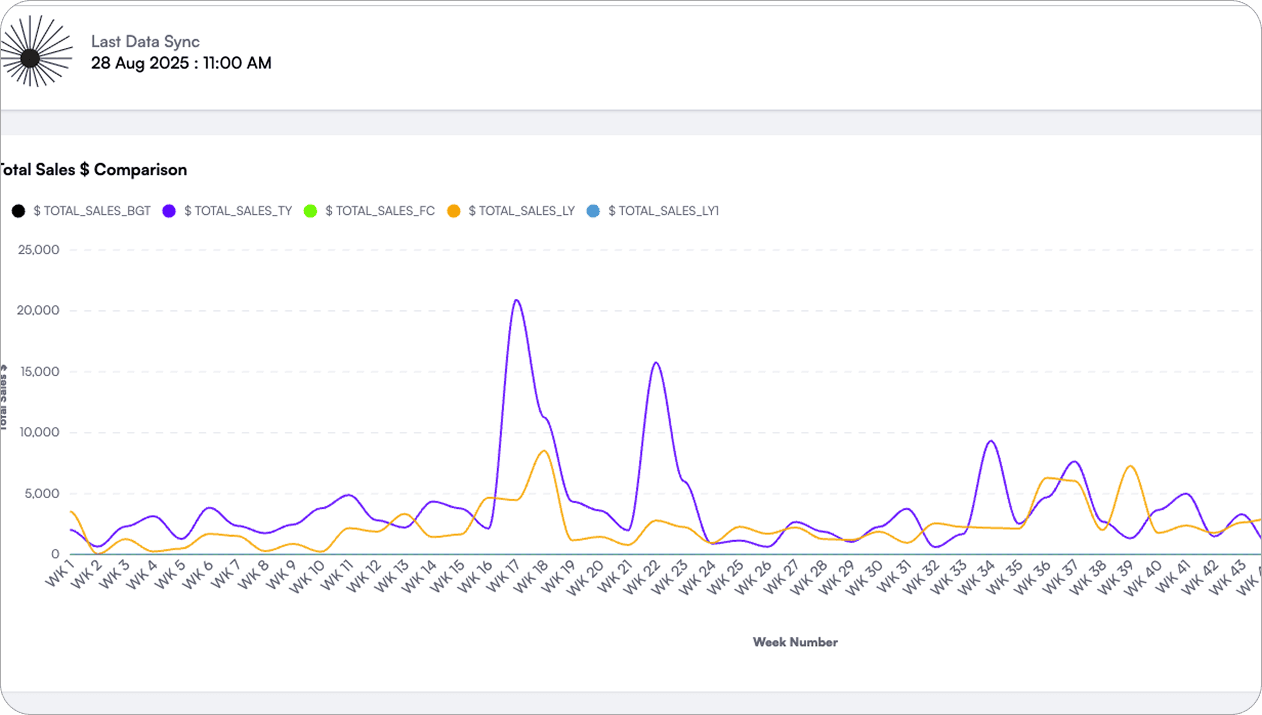This screenshot has height=715, width=1262.
Task: Toggle the $ TOTAL_SALES_BGT series label
Action: [91, 211]
